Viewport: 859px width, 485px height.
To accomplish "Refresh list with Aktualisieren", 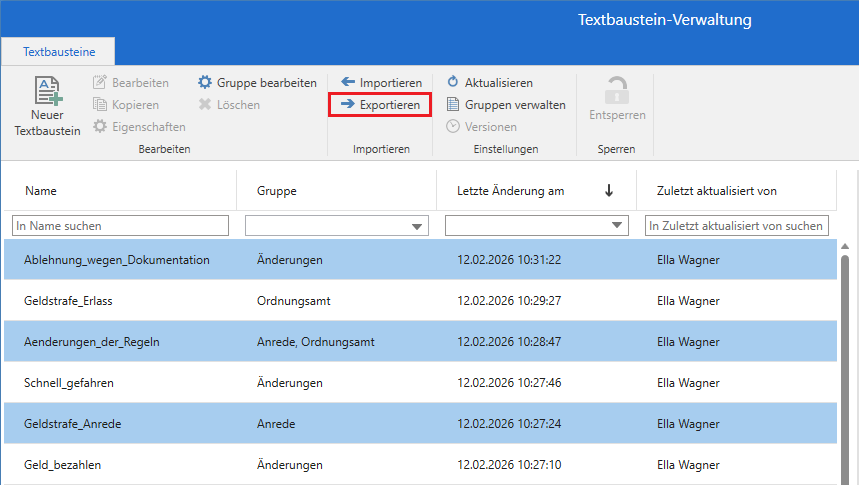I will [453, 83].
